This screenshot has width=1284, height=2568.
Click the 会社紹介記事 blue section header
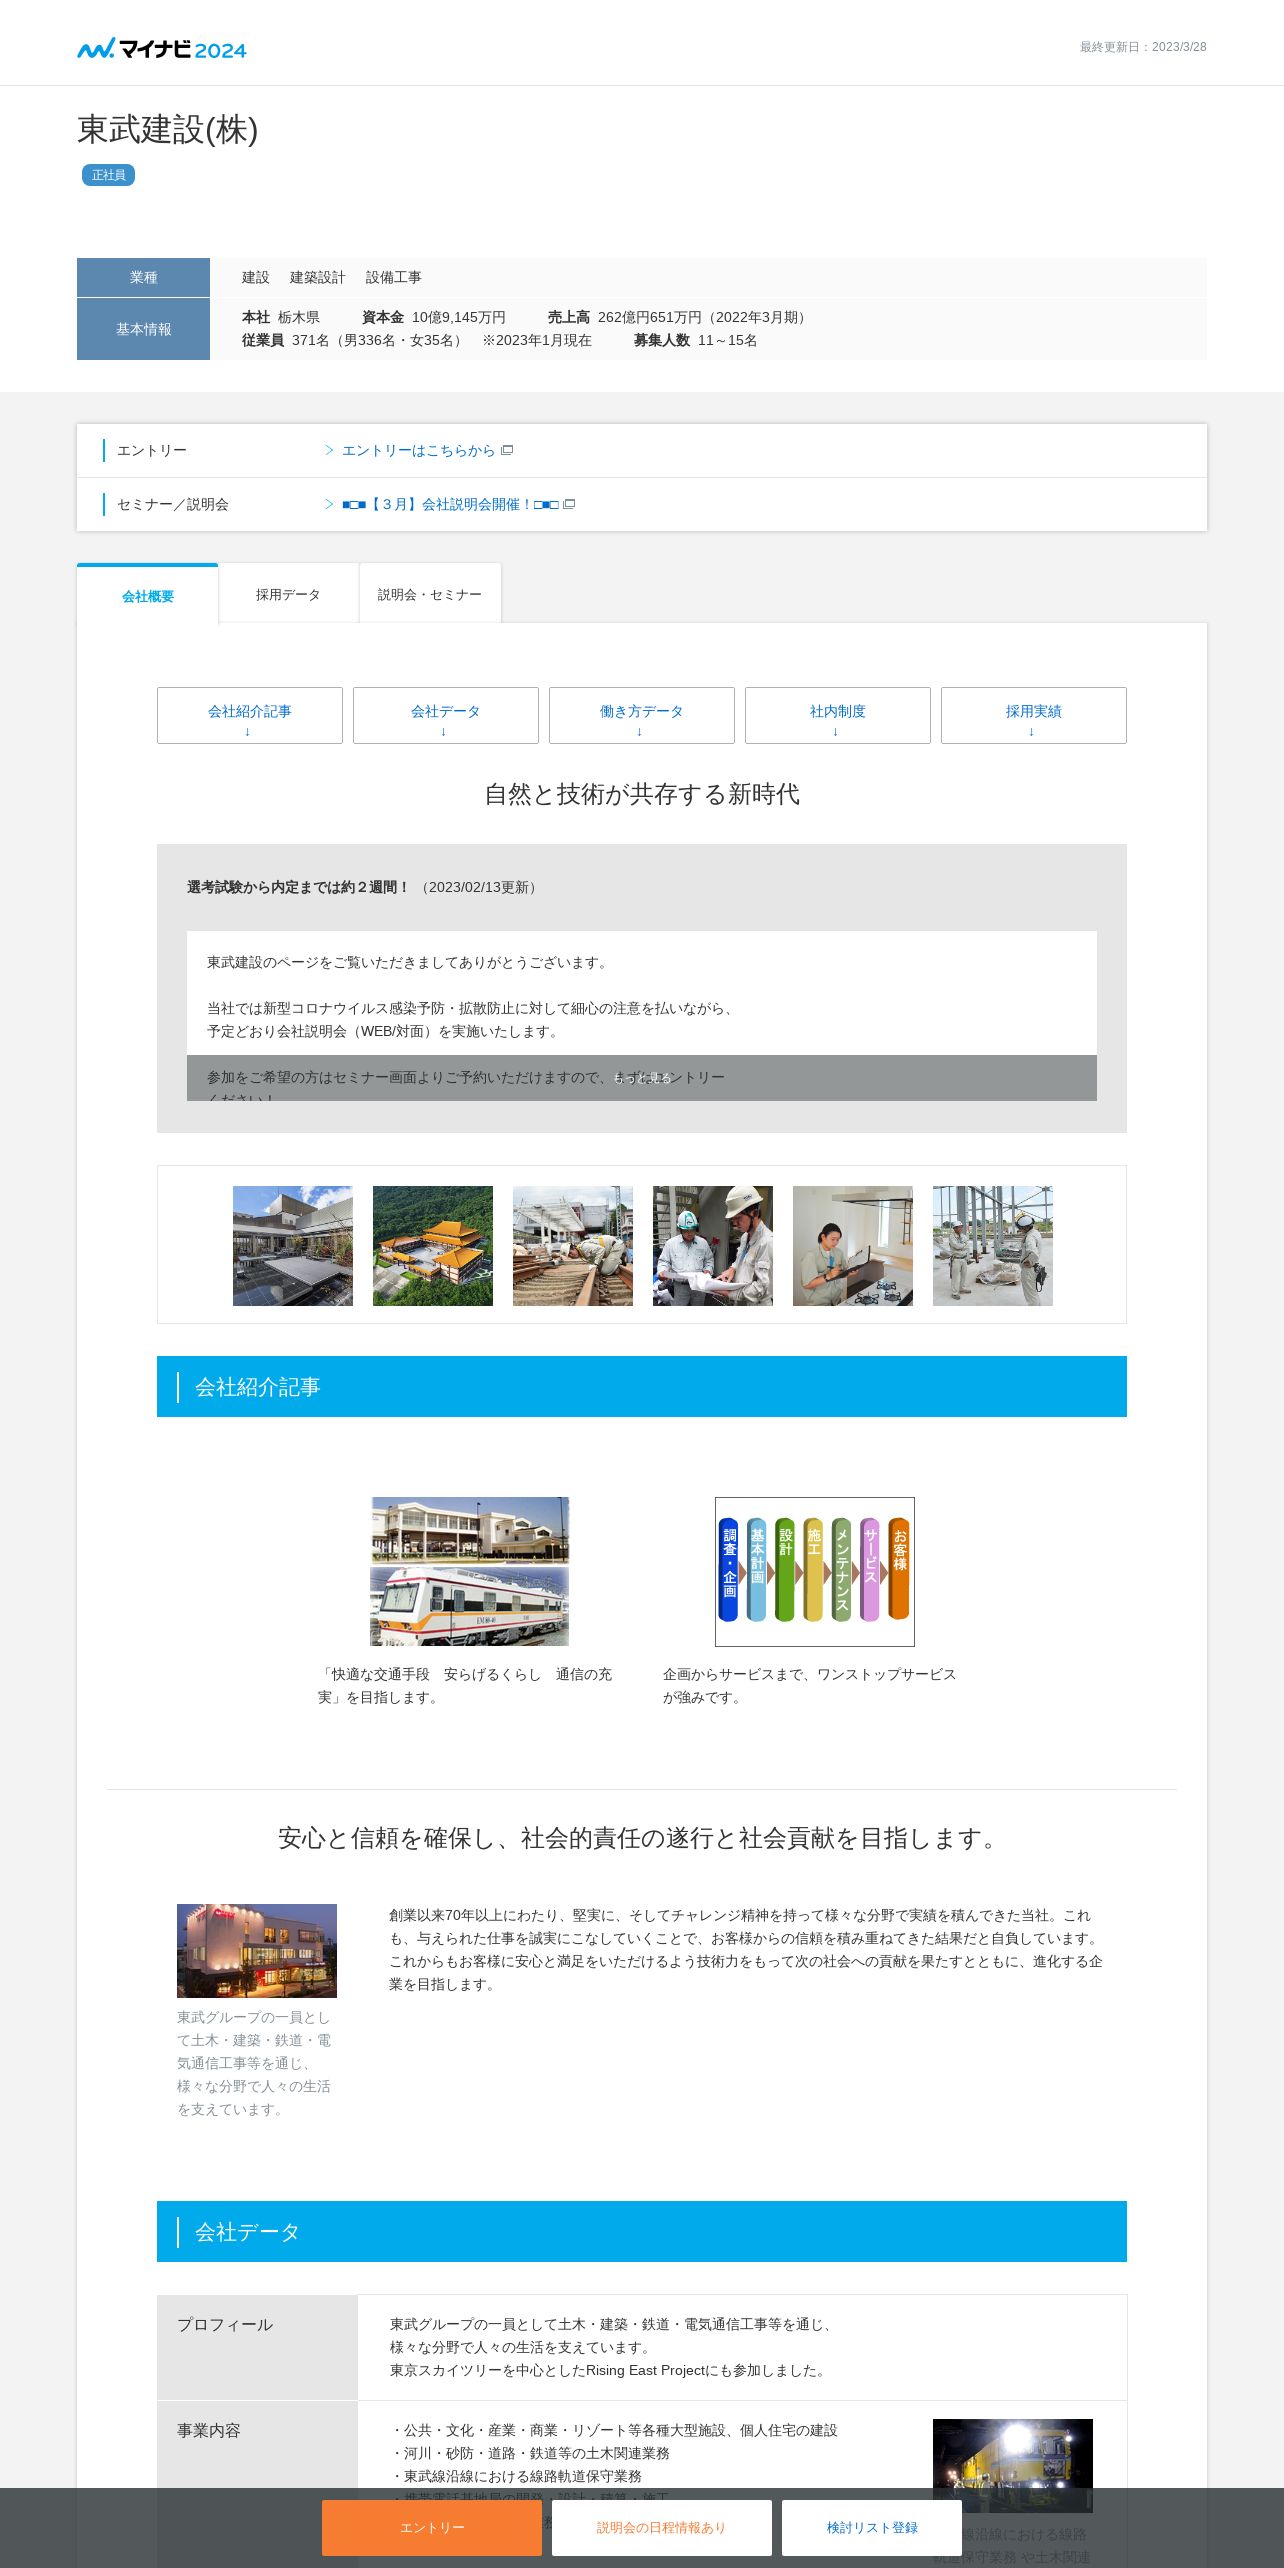[x=642, y=1386]
